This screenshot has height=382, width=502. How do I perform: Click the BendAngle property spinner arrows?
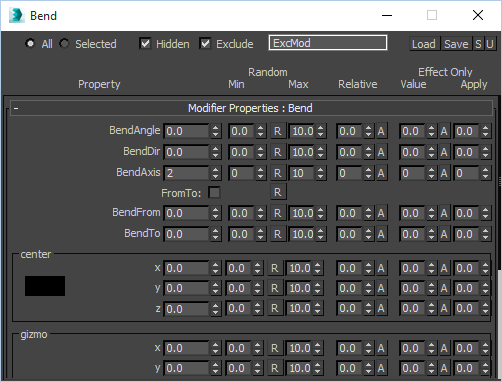[x=216, y=131]
